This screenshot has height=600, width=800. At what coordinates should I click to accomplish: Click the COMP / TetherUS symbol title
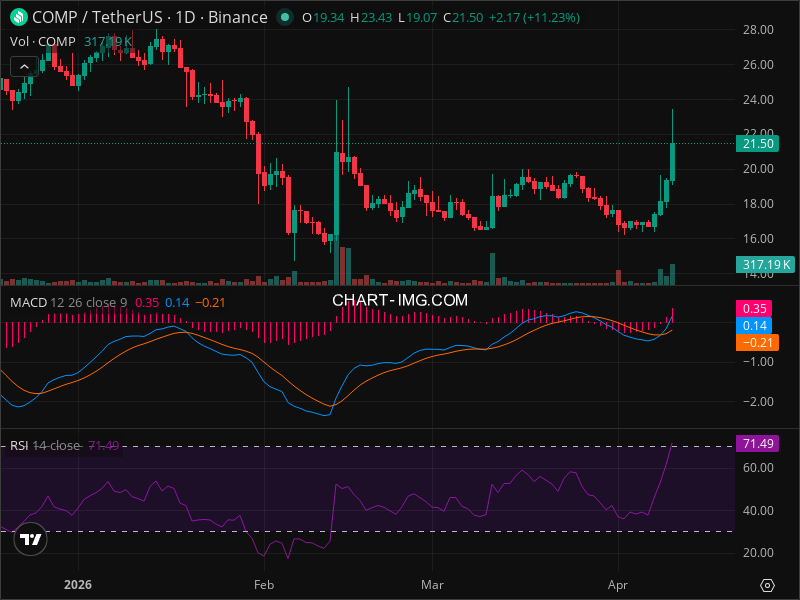[x=149, y=17]
